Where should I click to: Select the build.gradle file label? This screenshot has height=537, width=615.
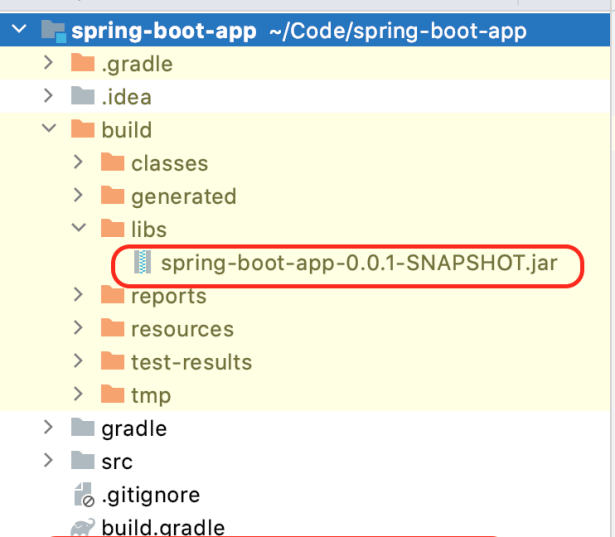click(163, 527)
